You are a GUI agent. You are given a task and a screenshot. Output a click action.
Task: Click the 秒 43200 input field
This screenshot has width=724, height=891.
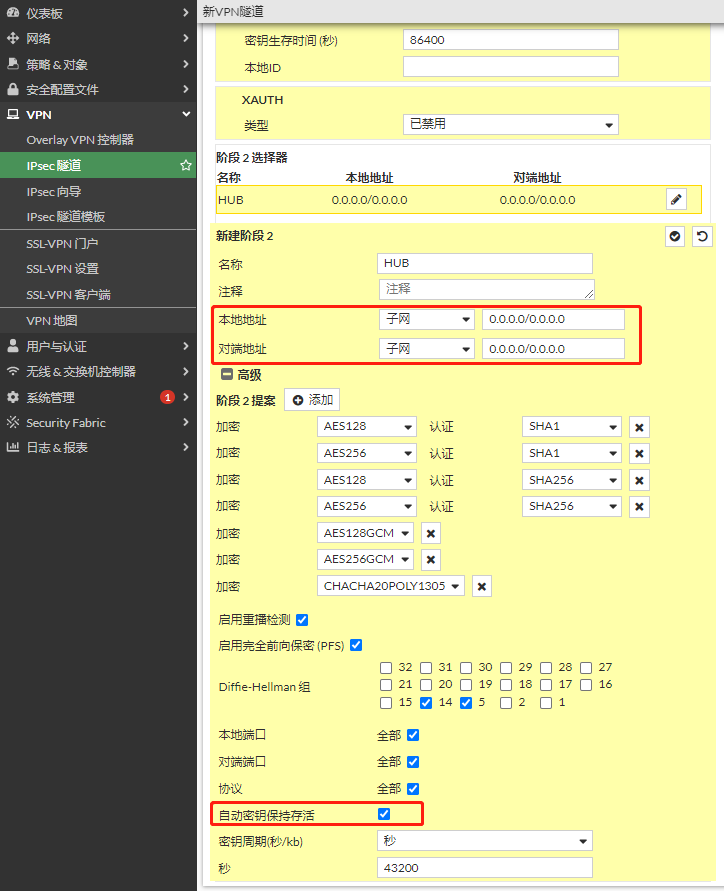tap(485, 868)
